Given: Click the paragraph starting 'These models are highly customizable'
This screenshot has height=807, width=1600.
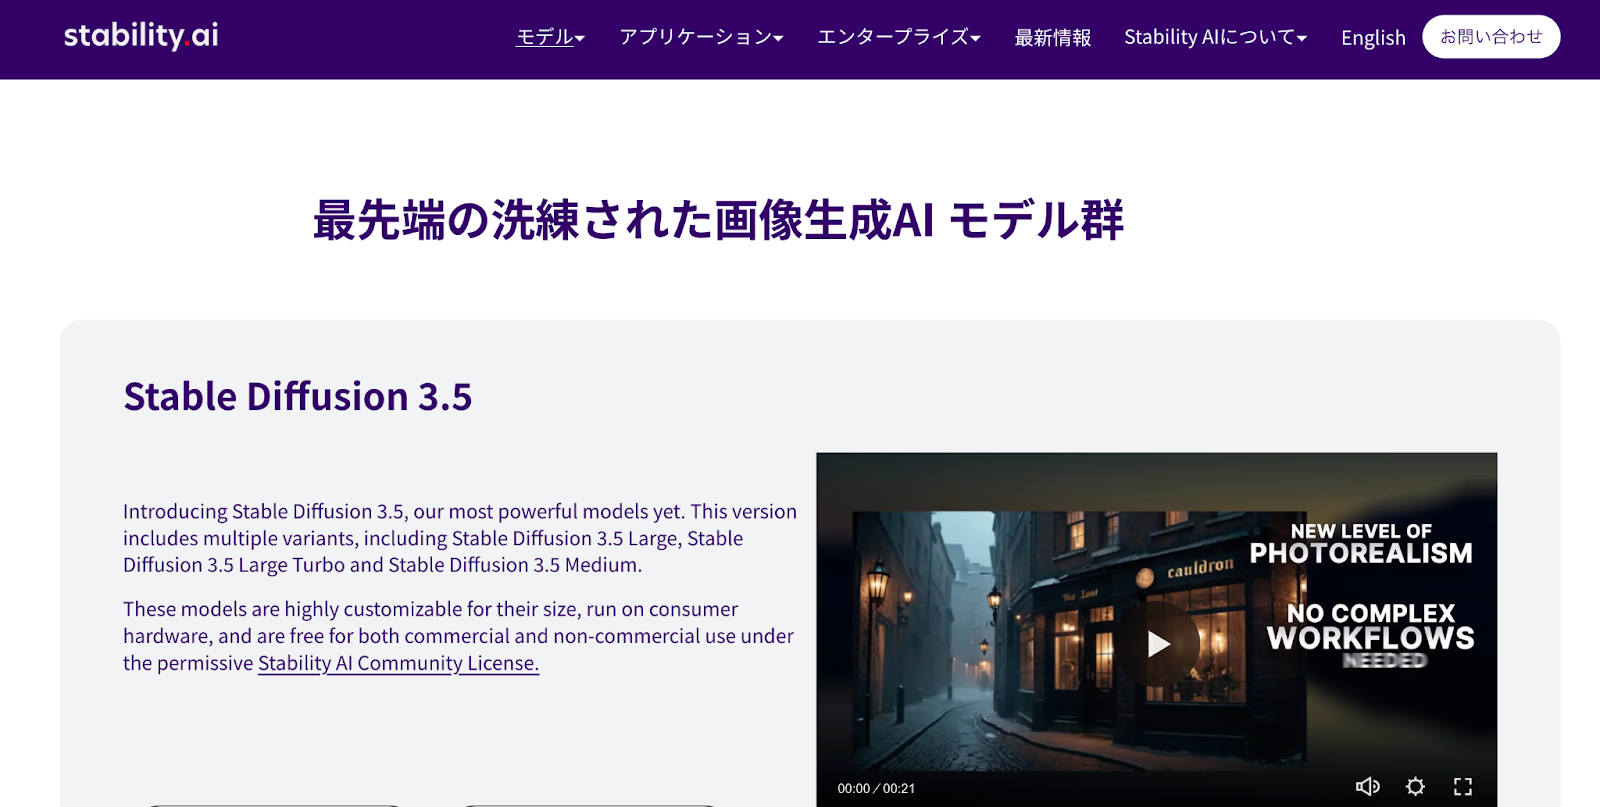Looking at the screenshot, I should click(x=459, y=636).
